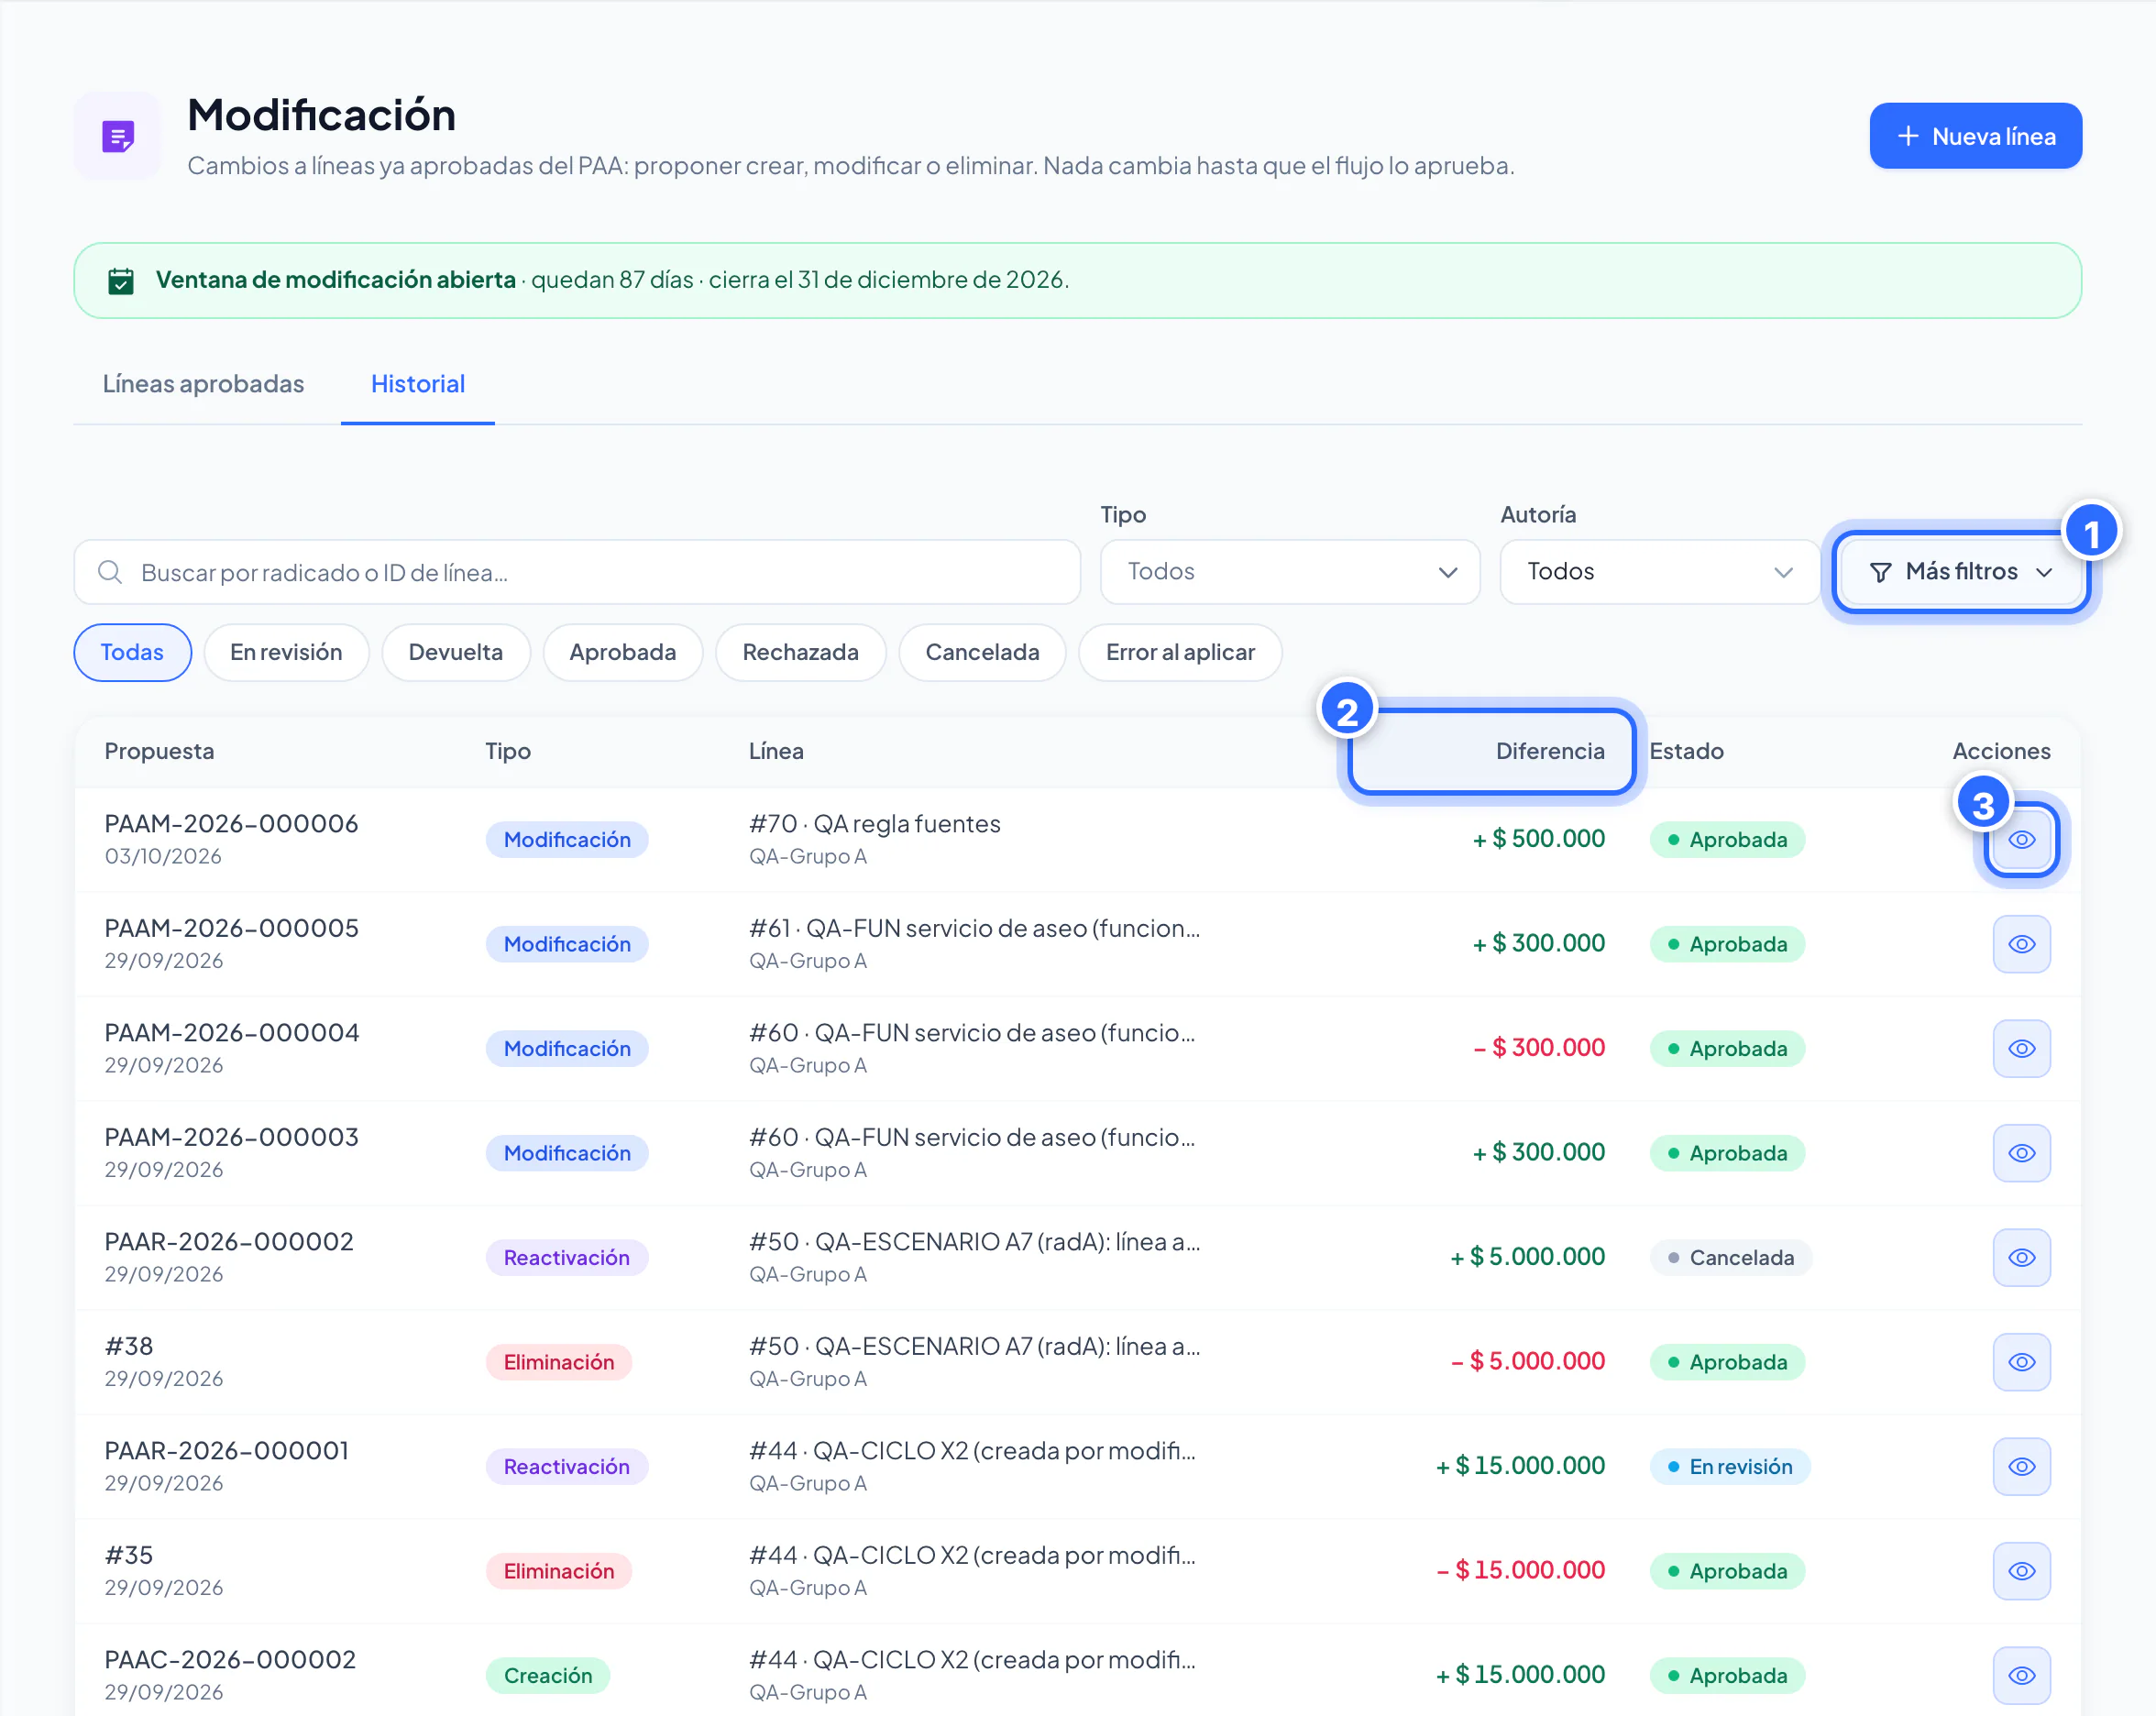Filter by En revisión chip
The image size is (2156, 1716).
click(x=286, y=652)
